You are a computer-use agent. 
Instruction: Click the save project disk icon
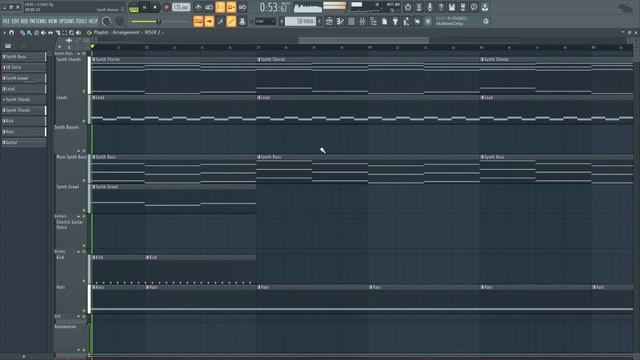click(x=452, y=7)
